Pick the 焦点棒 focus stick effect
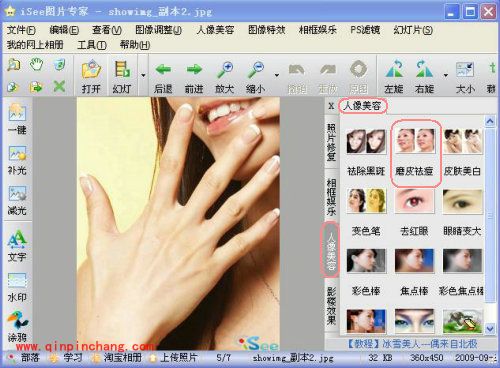 pyautogui.click(x=415, y=272)
